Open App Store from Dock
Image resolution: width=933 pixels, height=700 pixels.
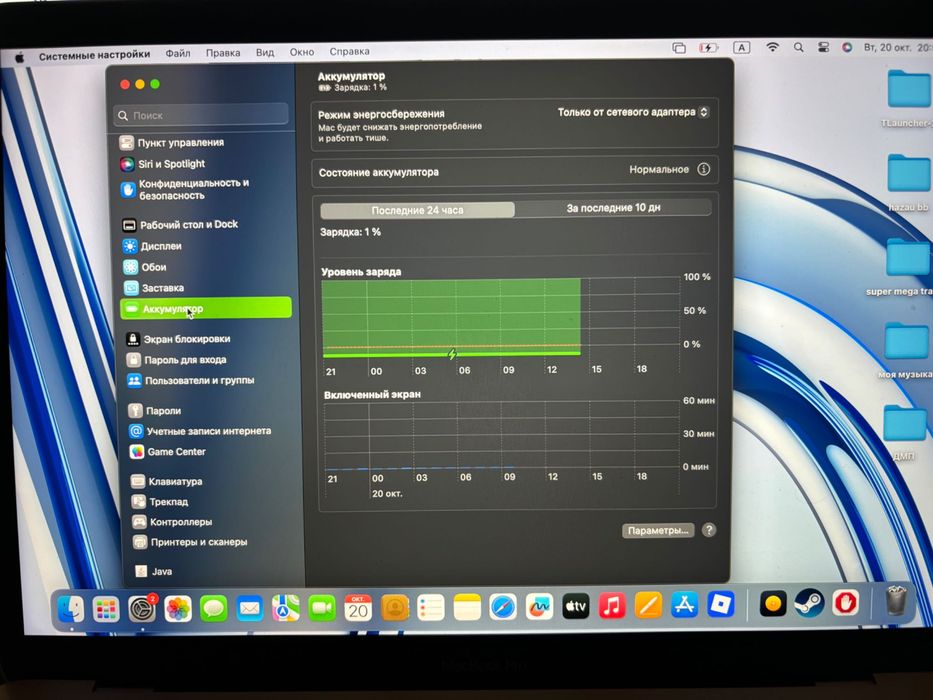coord(684,605)
